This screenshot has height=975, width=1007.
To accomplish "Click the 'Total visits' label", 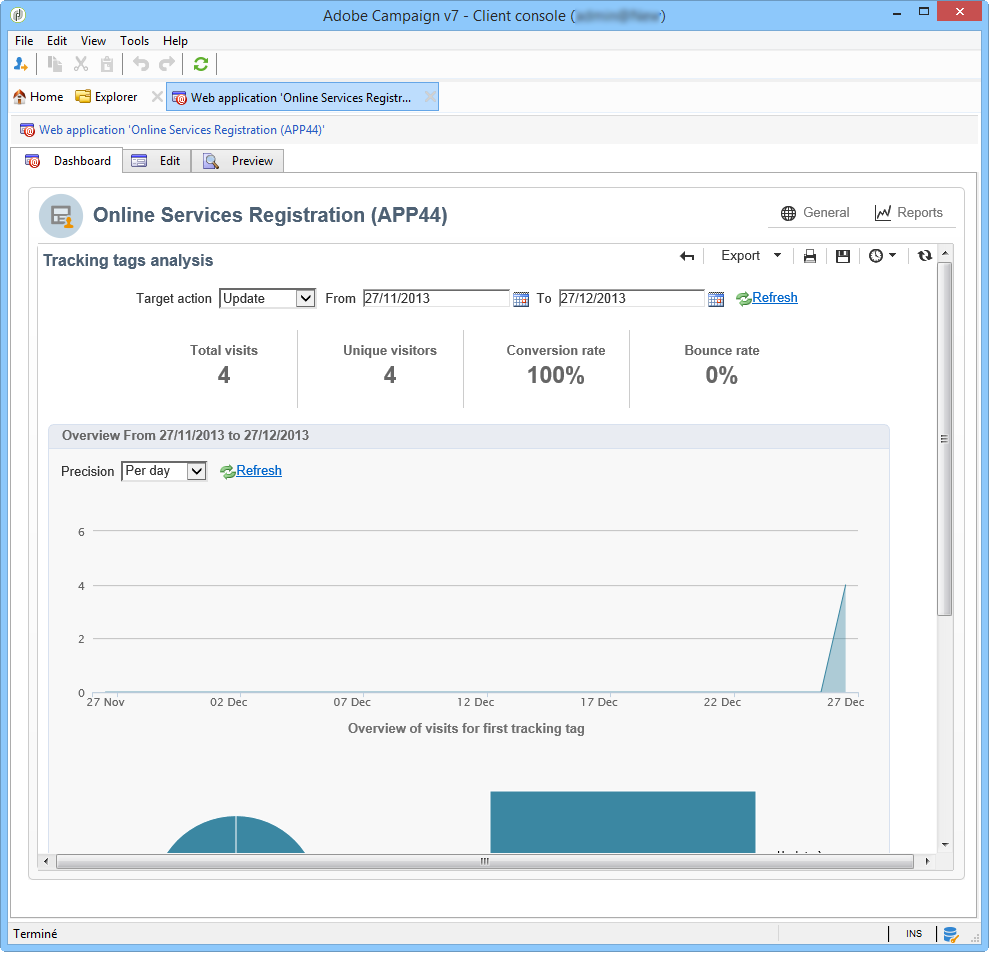I will click(x=223, y=351).
